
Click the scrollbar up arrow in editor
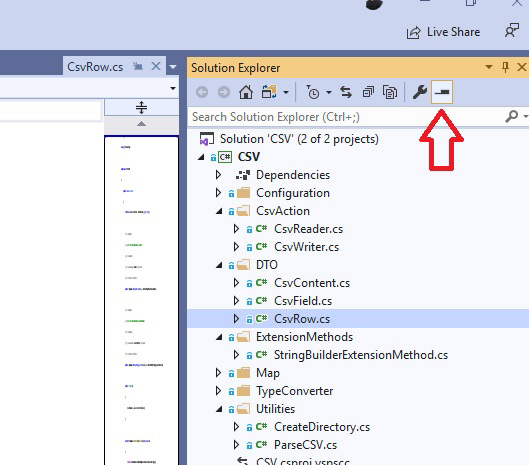[141, 124]
